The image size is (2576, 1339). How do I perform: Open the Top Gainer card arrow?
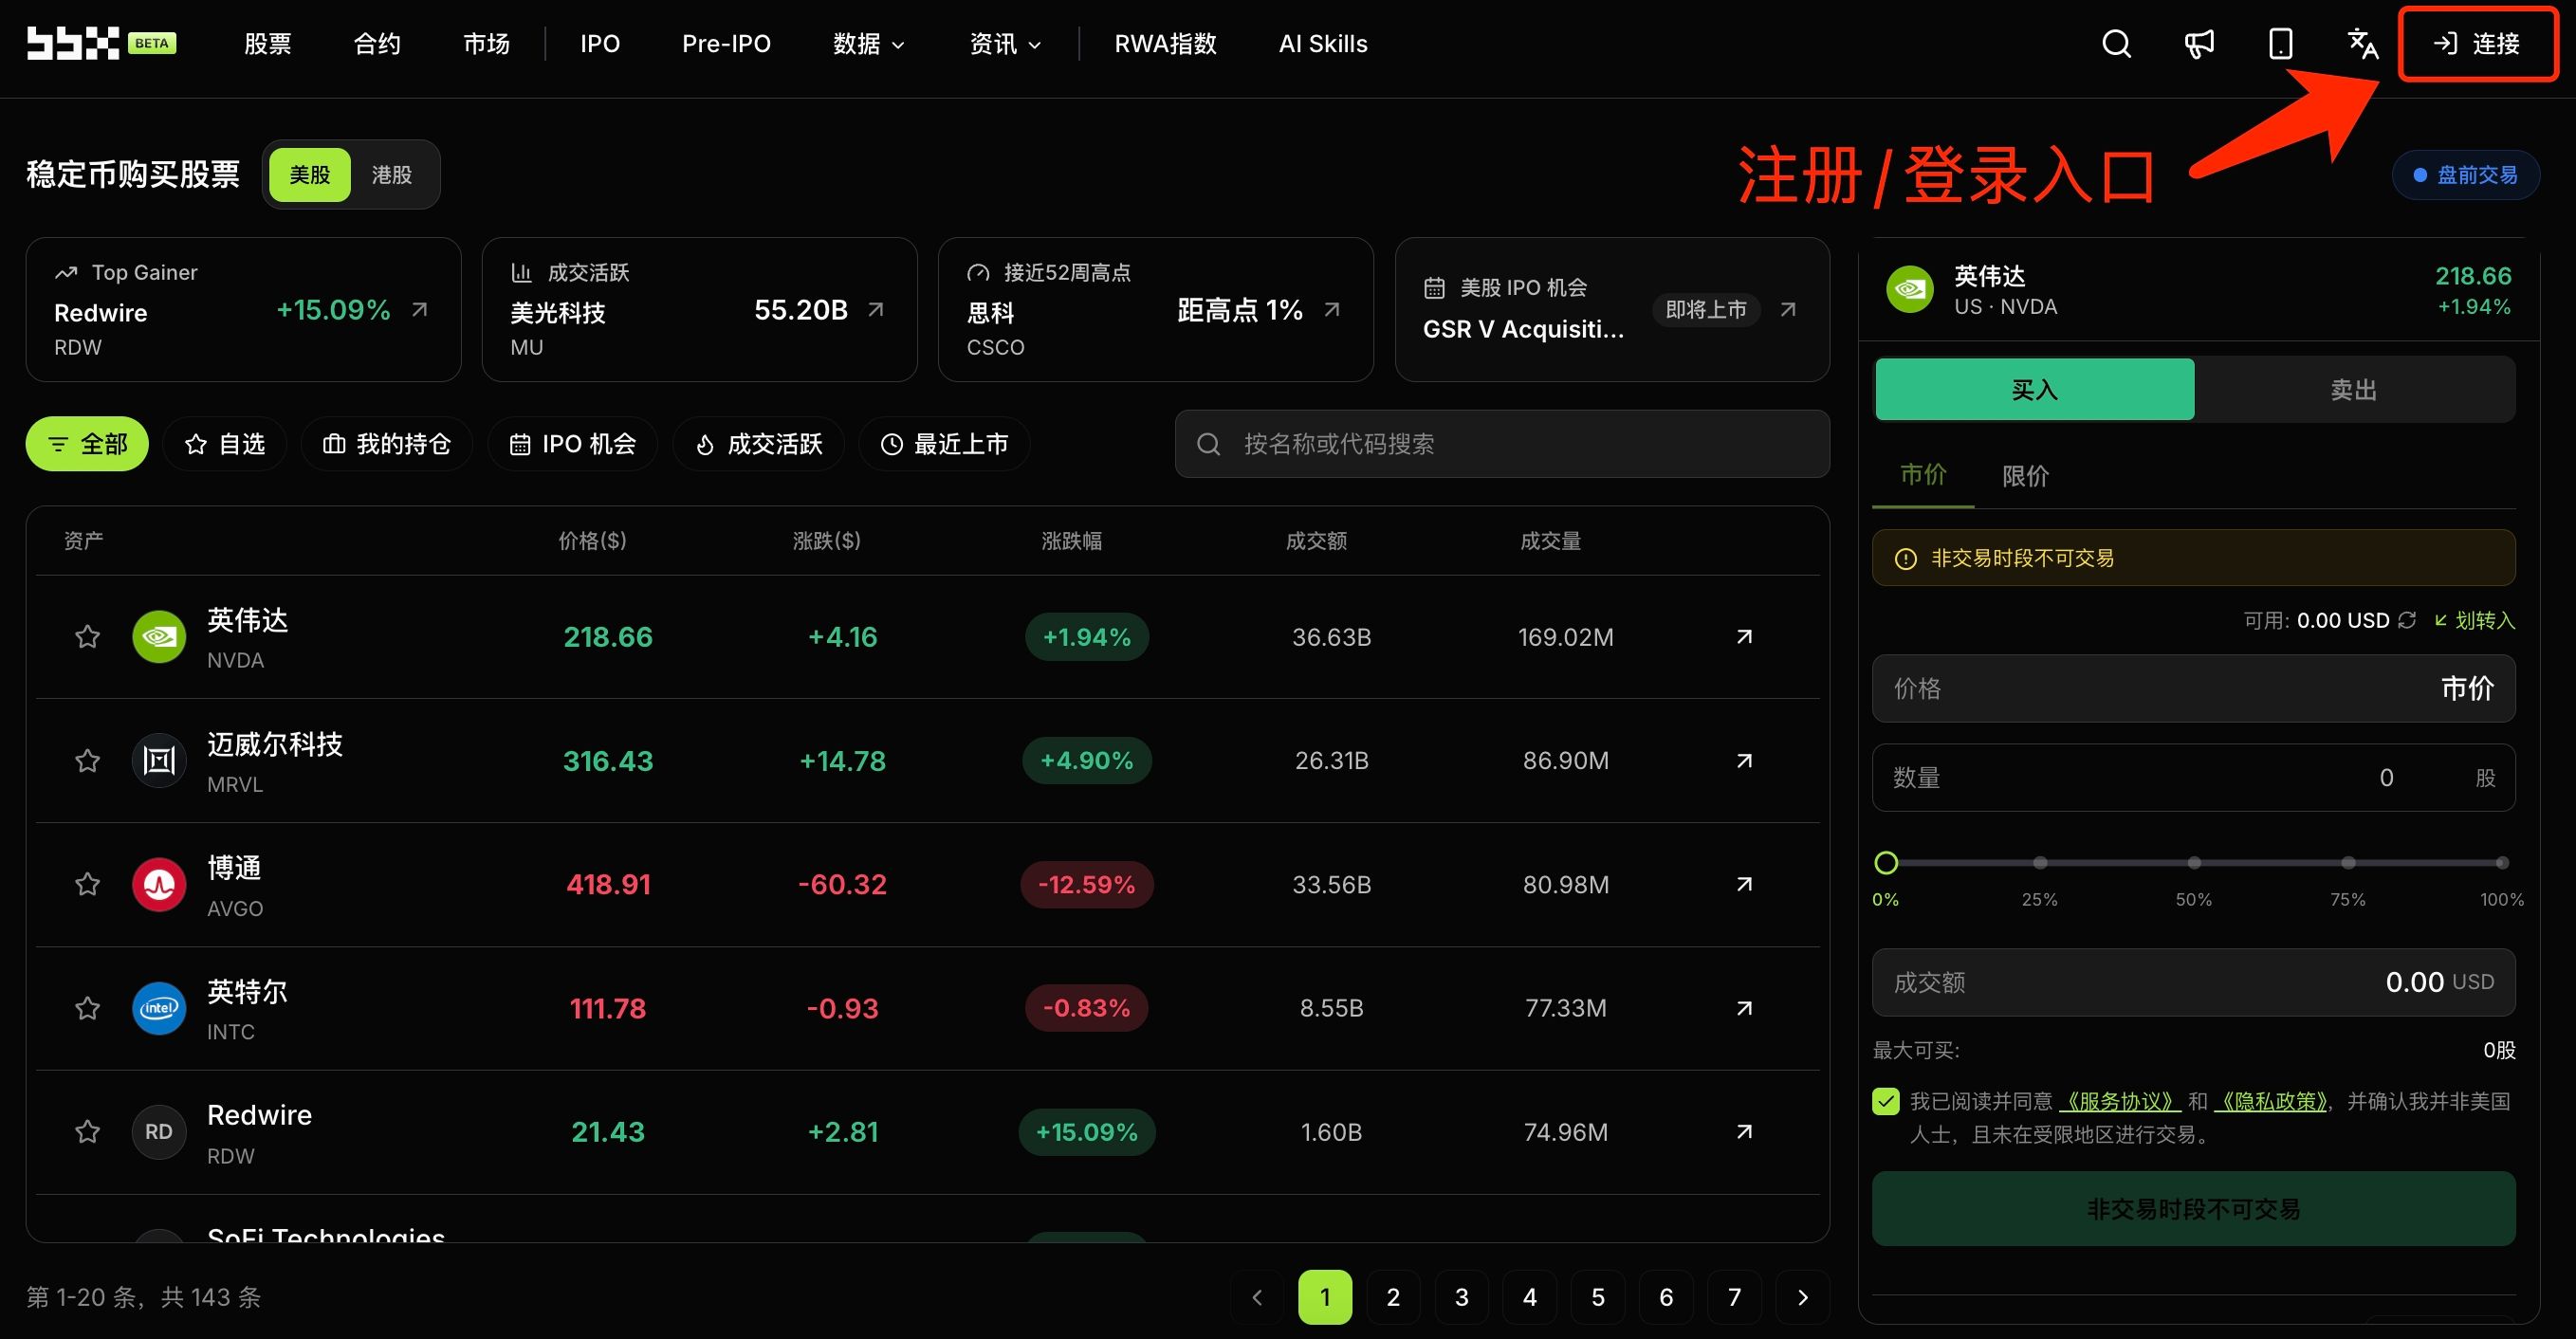tap(420, 310)
